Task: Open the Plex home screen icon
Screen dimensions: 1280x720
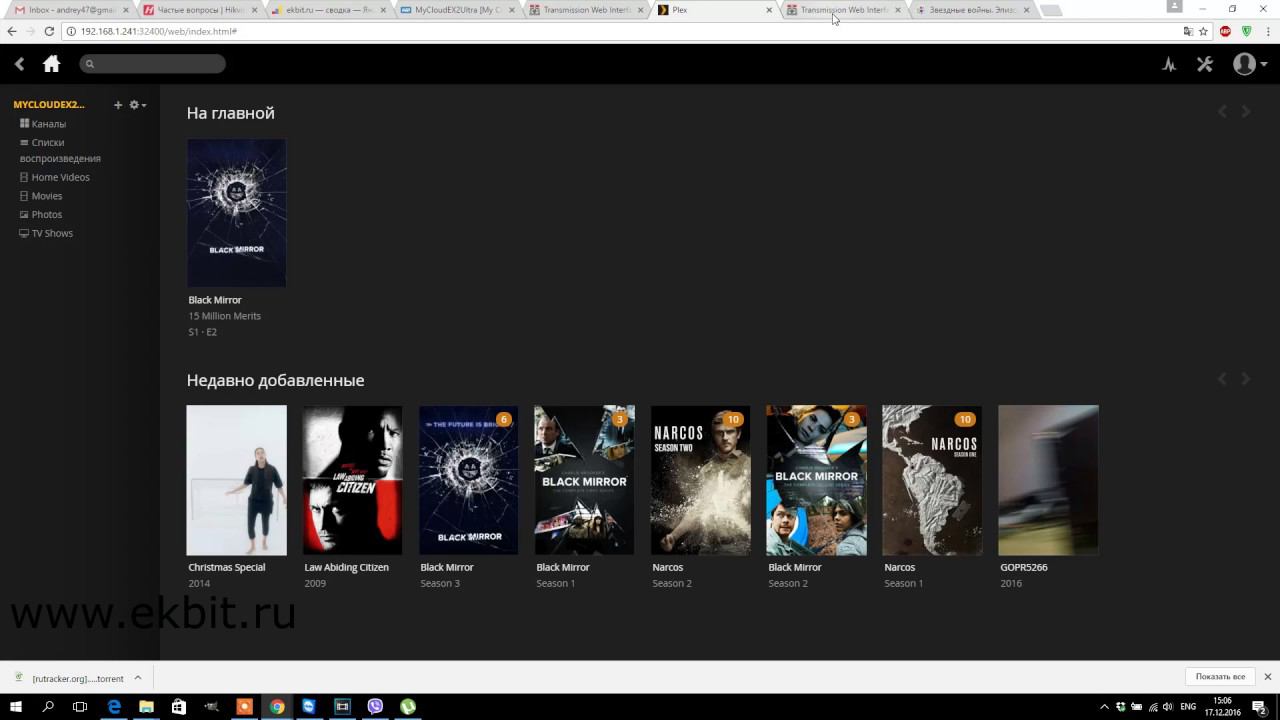Action: [x=52, y=64]
